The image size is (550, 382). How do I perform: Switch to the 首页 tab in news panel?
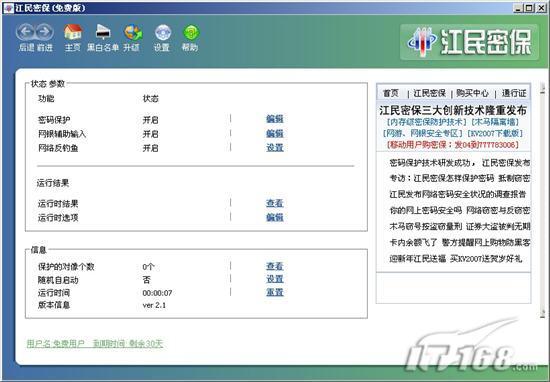[x=390, y=93]
